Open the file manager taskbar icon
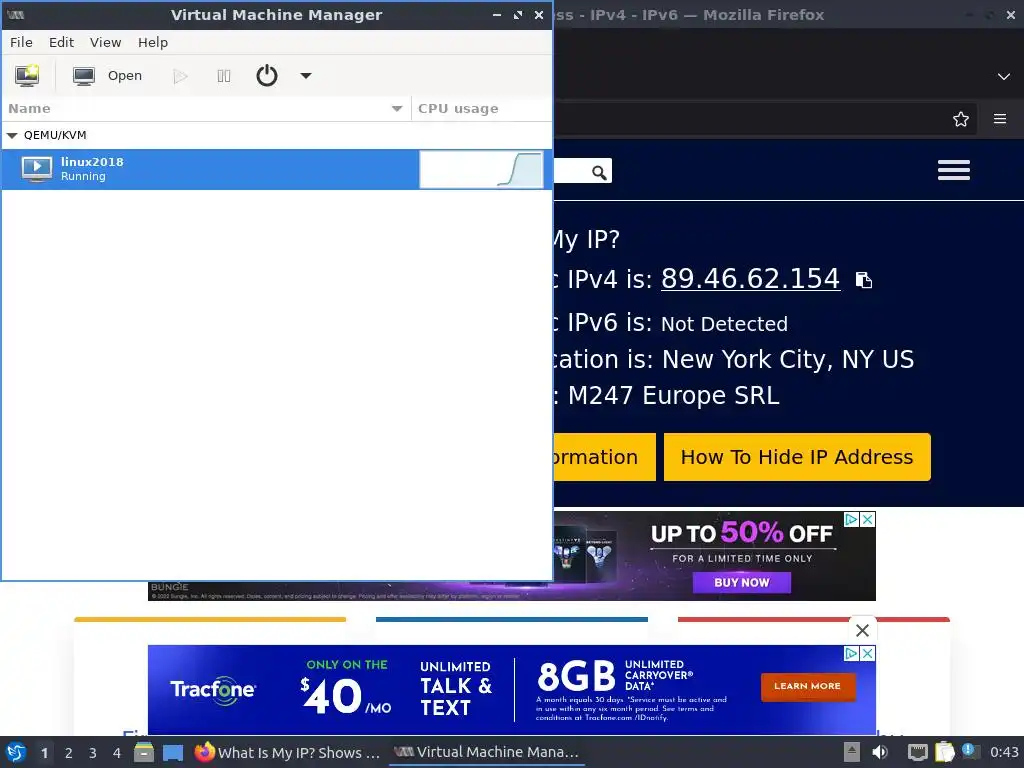 (144, 752)
